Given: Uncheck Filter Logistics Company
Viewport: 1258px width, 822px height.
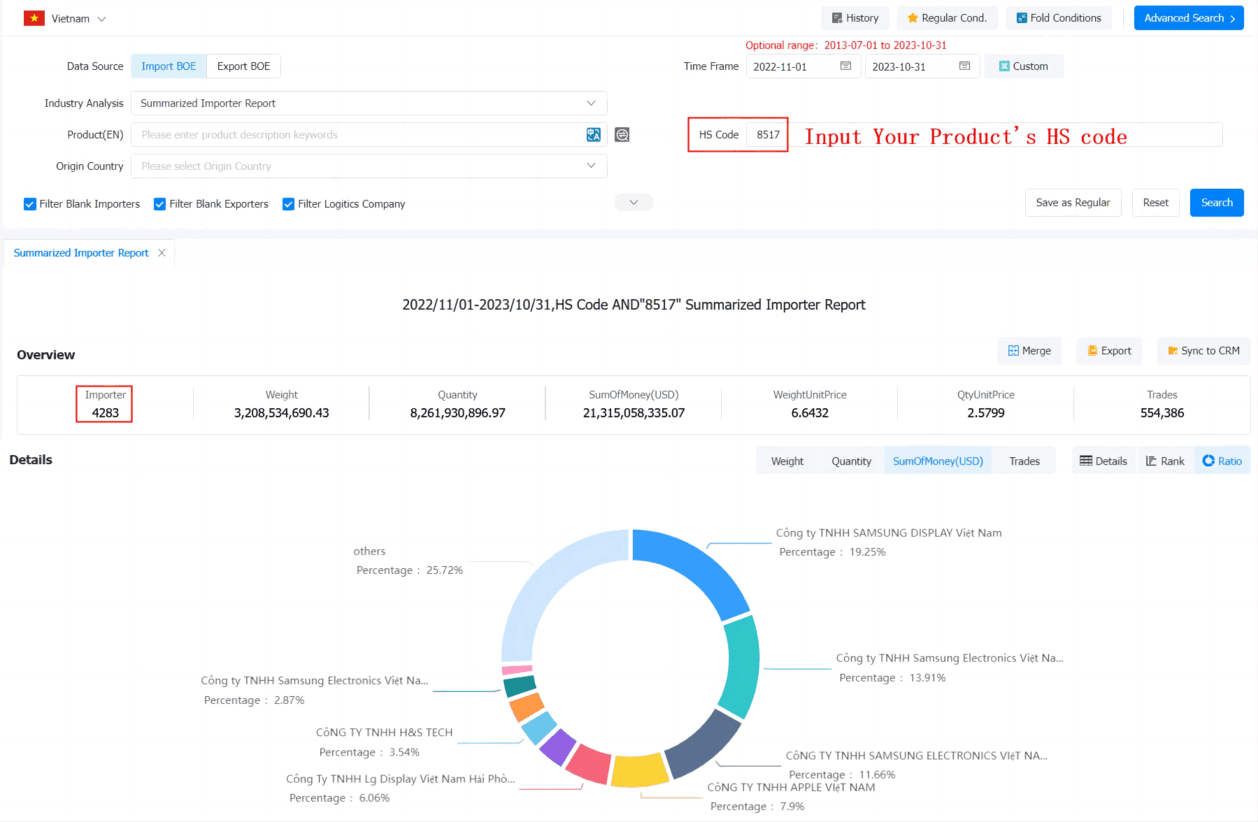Looking at the screenshot, I should (288, 204).
